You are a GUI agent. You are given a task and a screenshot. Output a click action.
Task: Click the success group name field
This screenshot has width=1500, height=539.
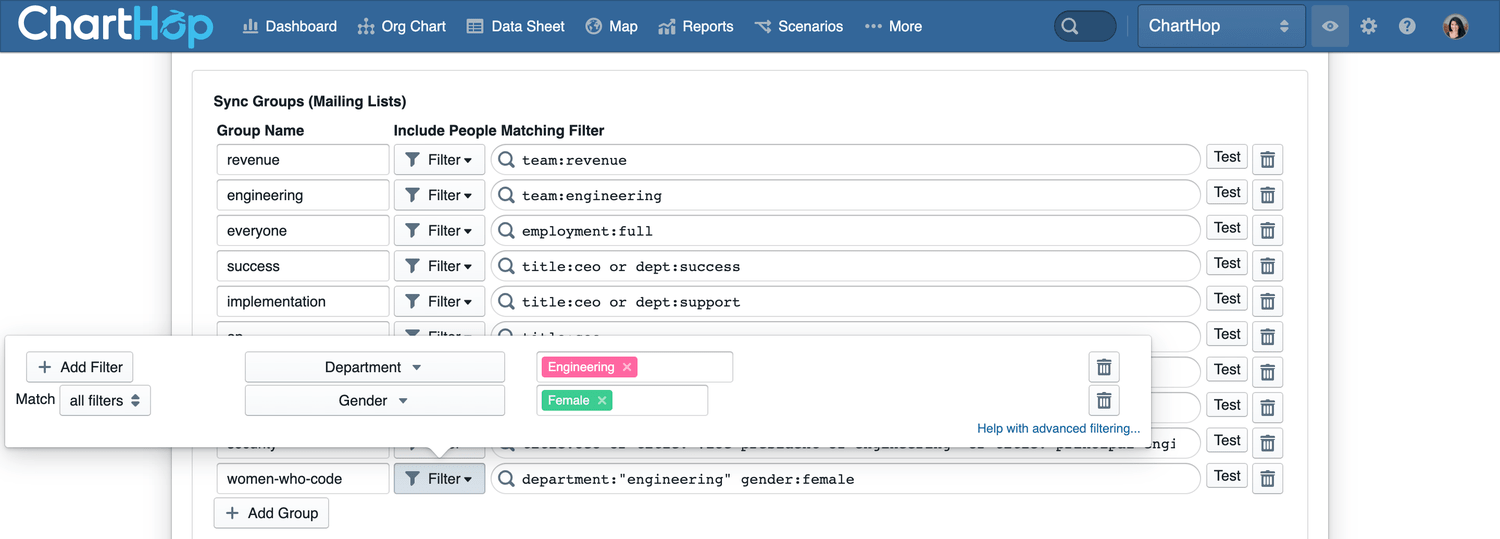303,266
